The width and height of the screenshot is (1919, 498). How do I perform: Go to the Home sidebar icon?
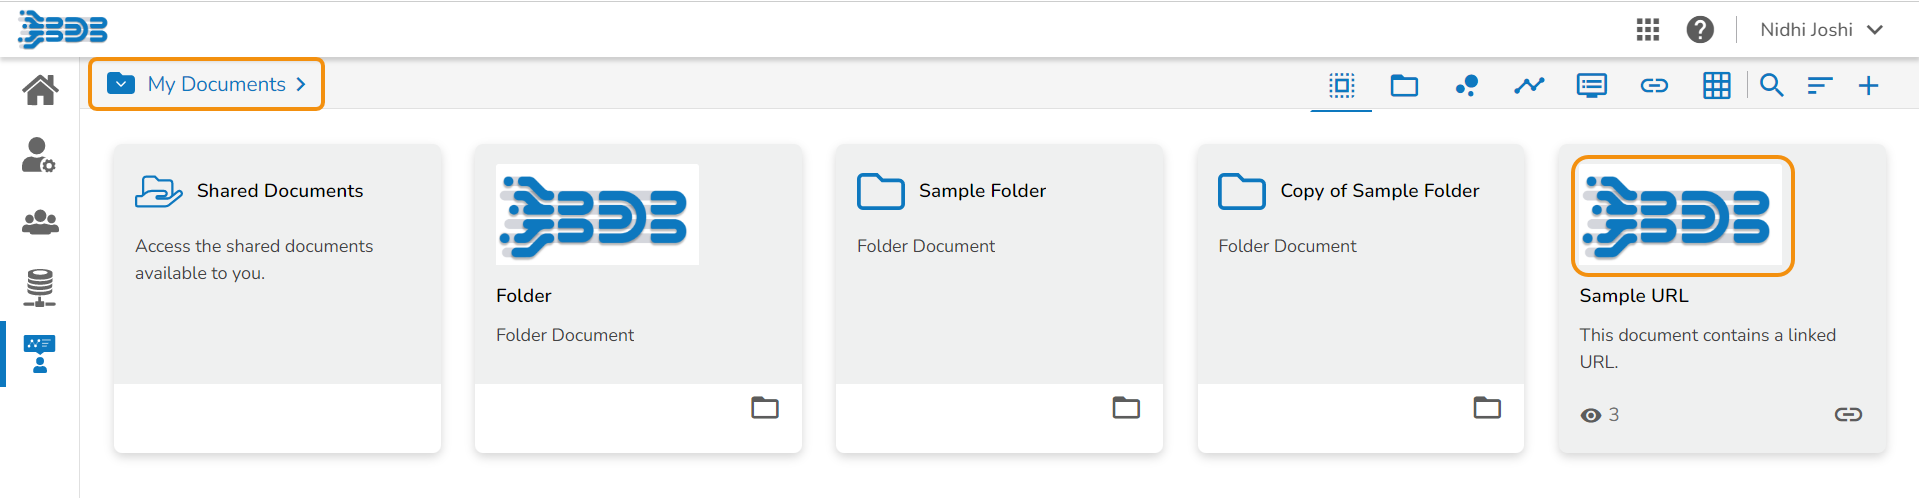pos(40,90)
